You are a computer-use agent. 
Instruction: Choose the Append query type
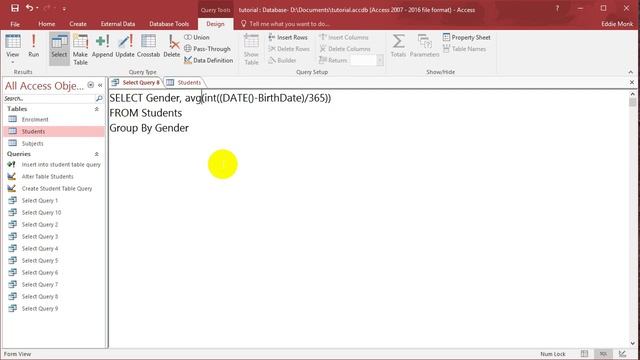click(102, 46)
